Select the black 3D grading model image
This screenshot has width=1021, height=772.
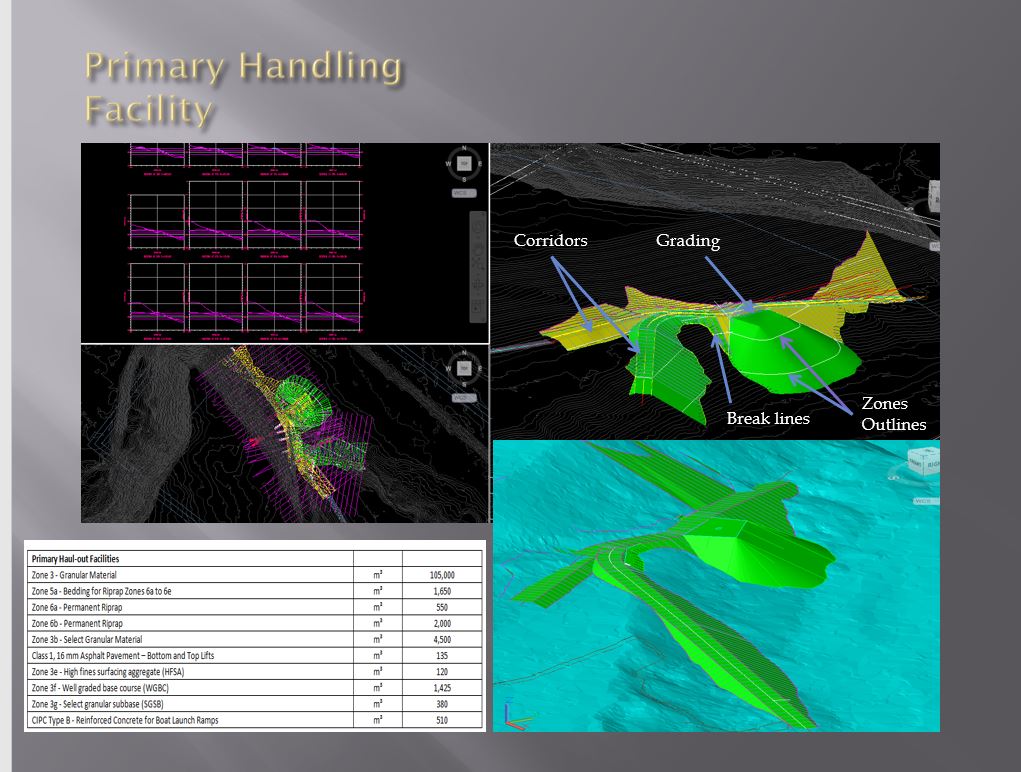point(716,291)
